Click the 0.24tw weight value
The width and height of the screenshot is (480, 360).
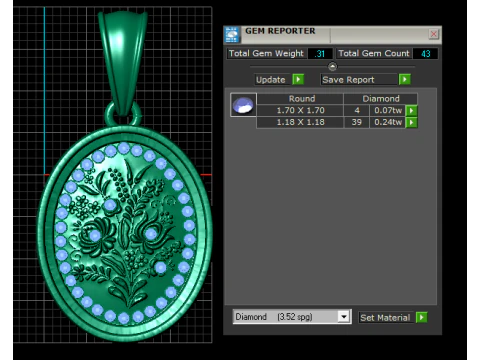388,122
